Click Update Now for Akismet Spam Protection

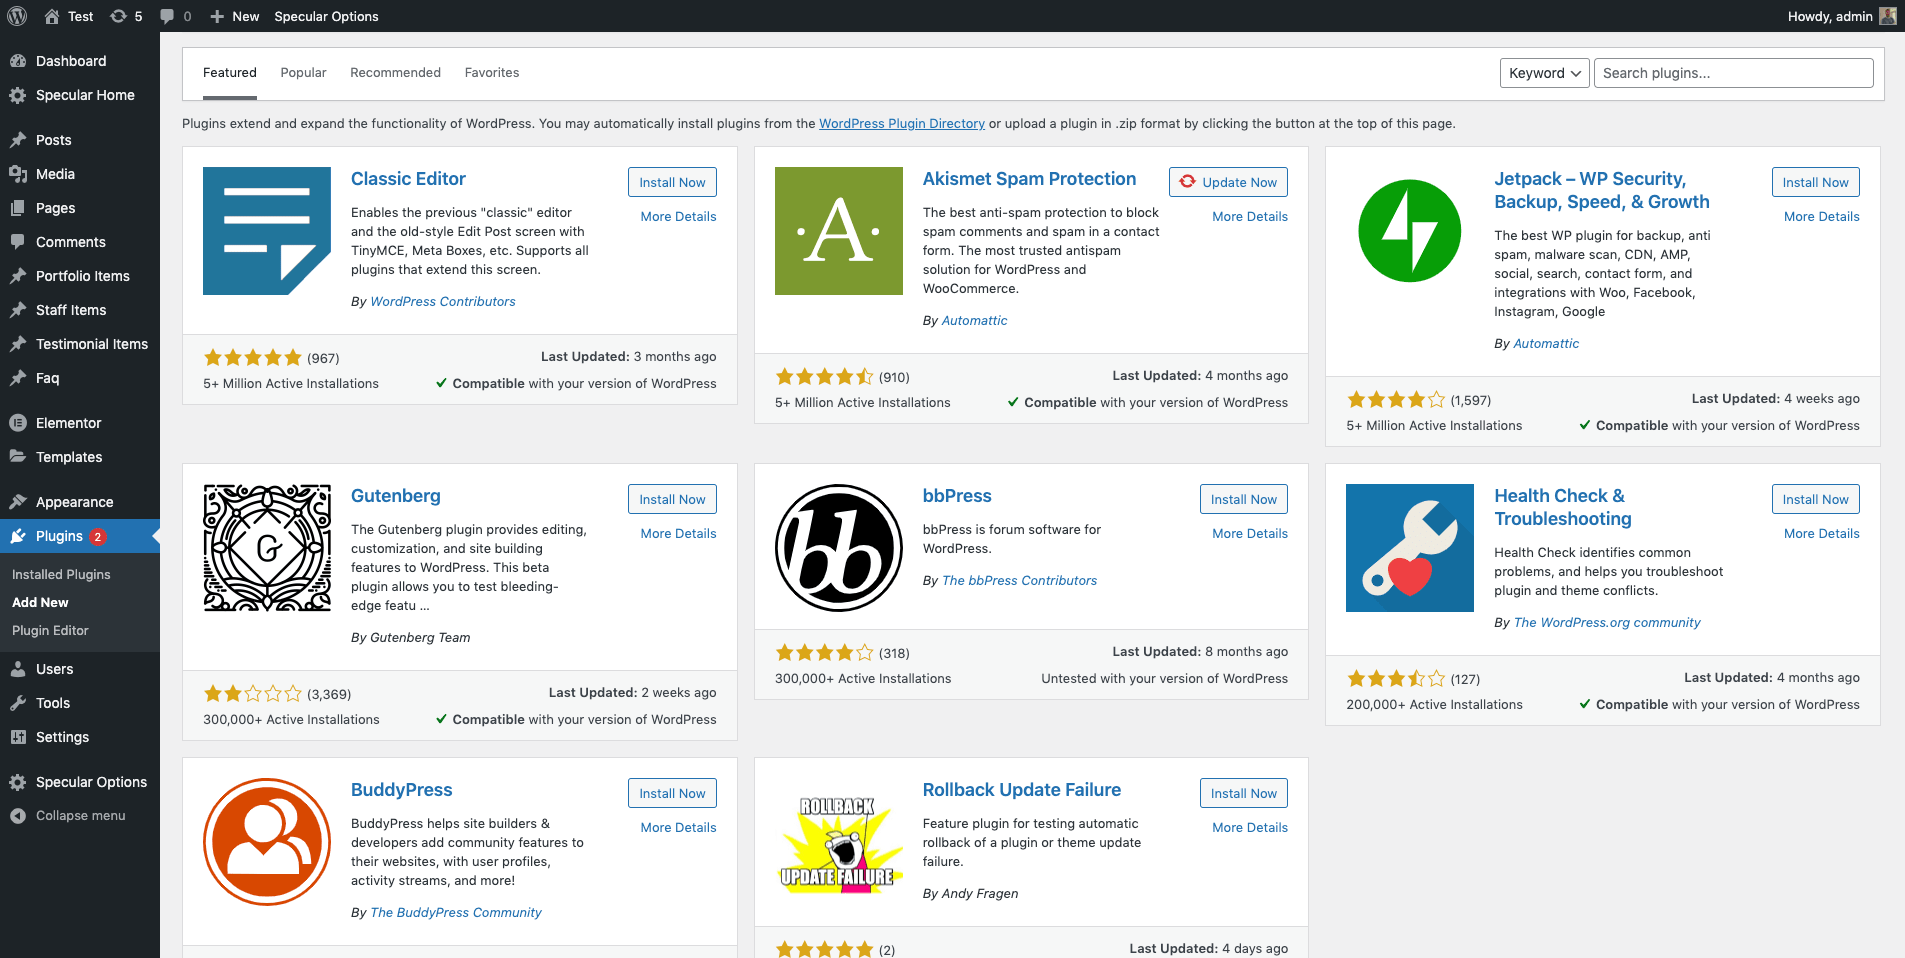click(1228, 182)
